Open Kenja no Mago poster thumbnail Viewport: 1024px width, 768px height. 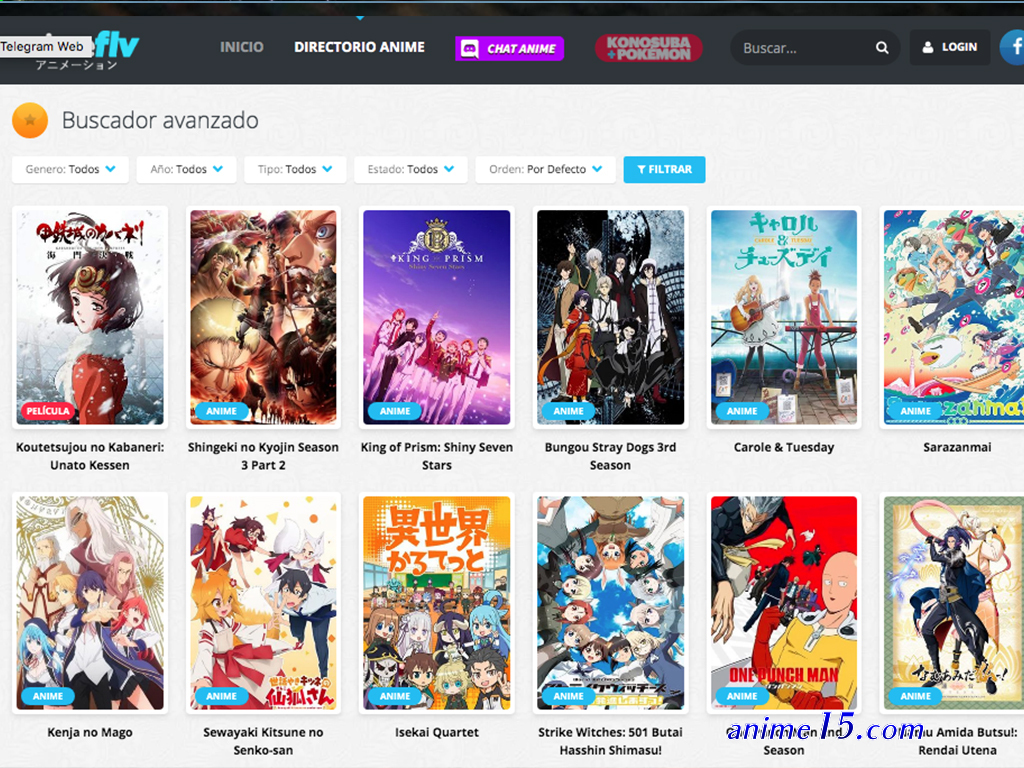(90, 603)
